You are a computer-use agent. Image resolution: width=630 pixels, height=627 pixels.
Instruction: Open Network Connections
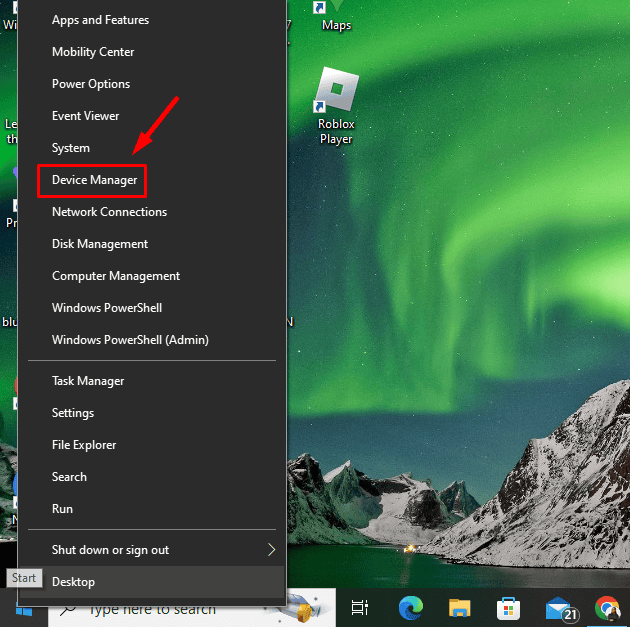pyautogui.click(x=152, y=212)
